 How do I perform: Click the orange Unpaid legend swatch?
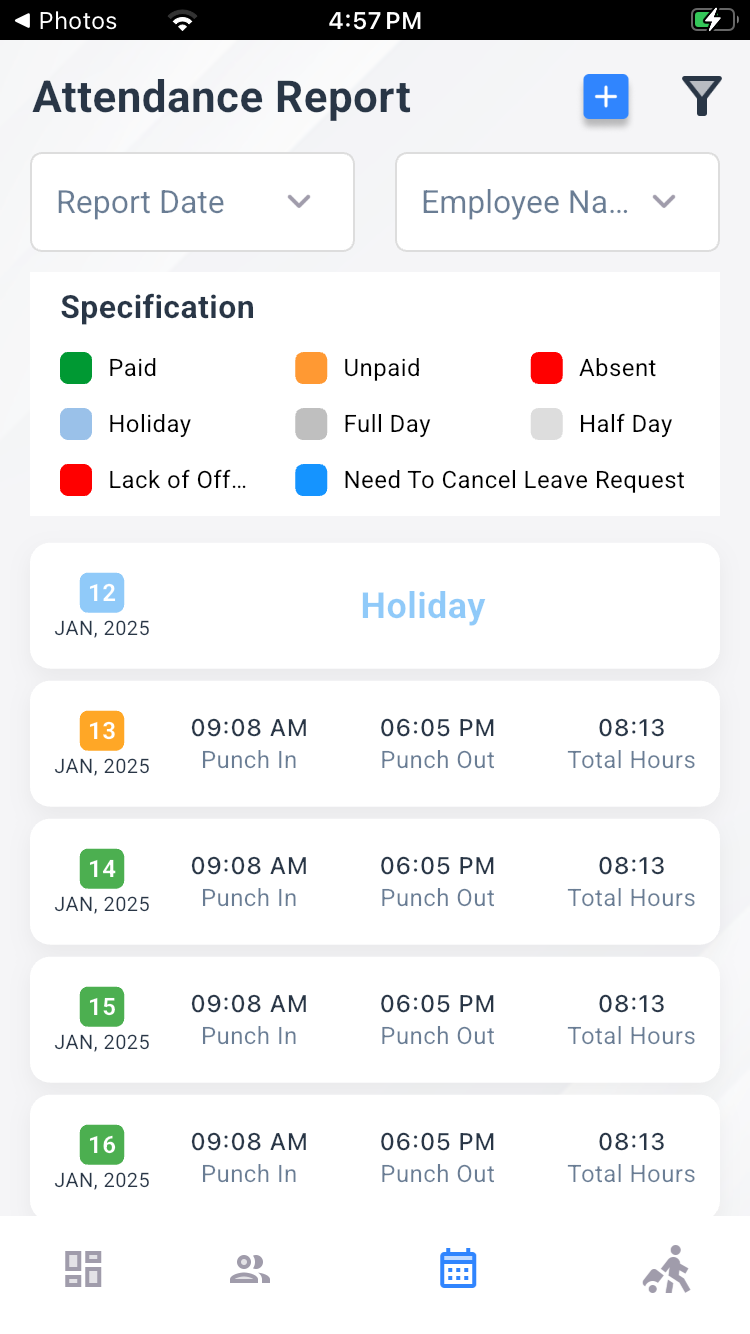click(x=311, y=368)
